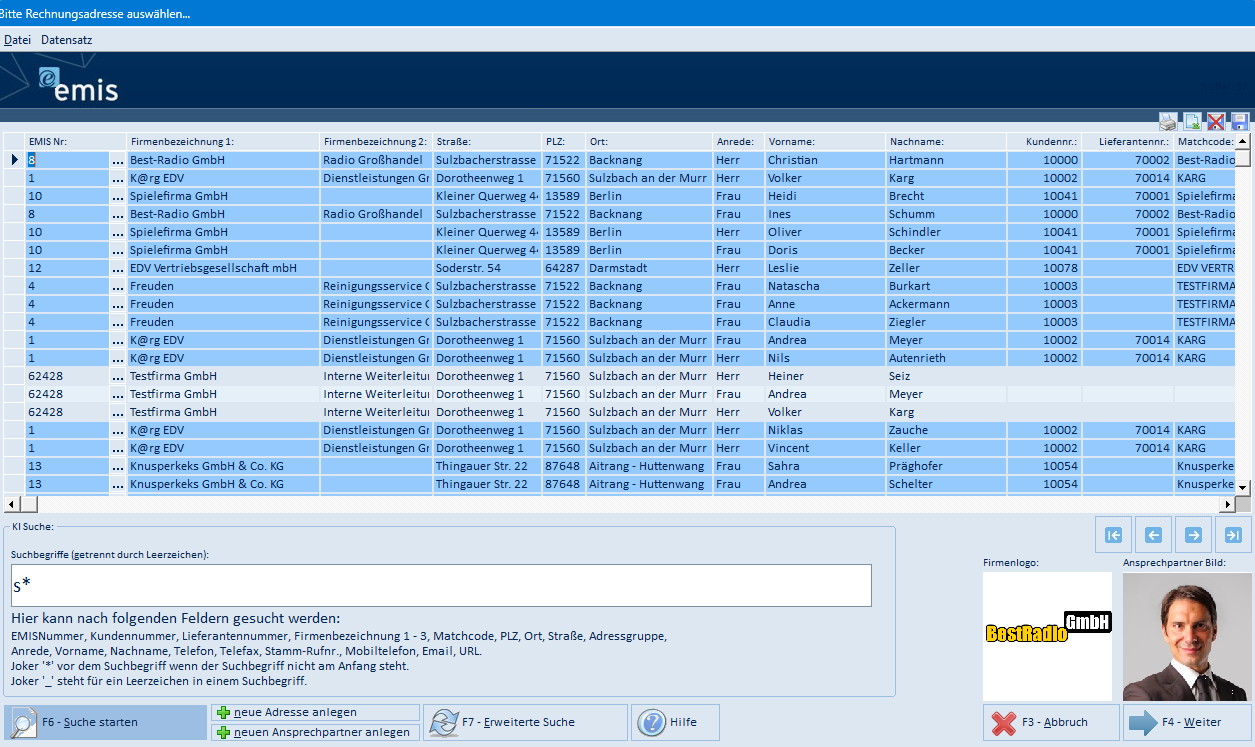Click neue Adresse anlegen
Viewport: 1255px width, 747px height.
tap(316, 712)
